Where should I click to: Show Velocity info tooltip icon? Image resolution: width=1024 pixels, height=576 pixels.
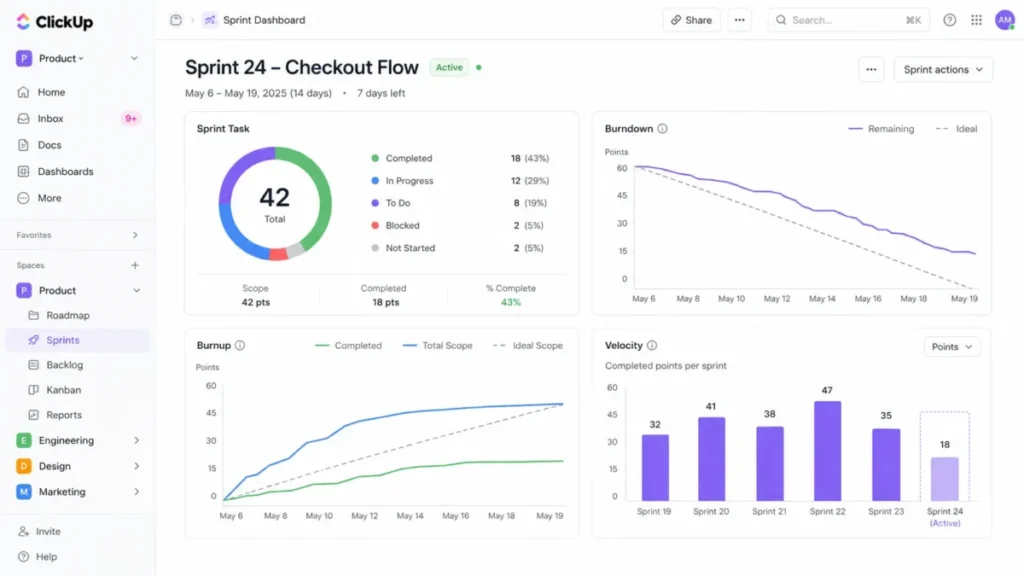click(652, 345)
